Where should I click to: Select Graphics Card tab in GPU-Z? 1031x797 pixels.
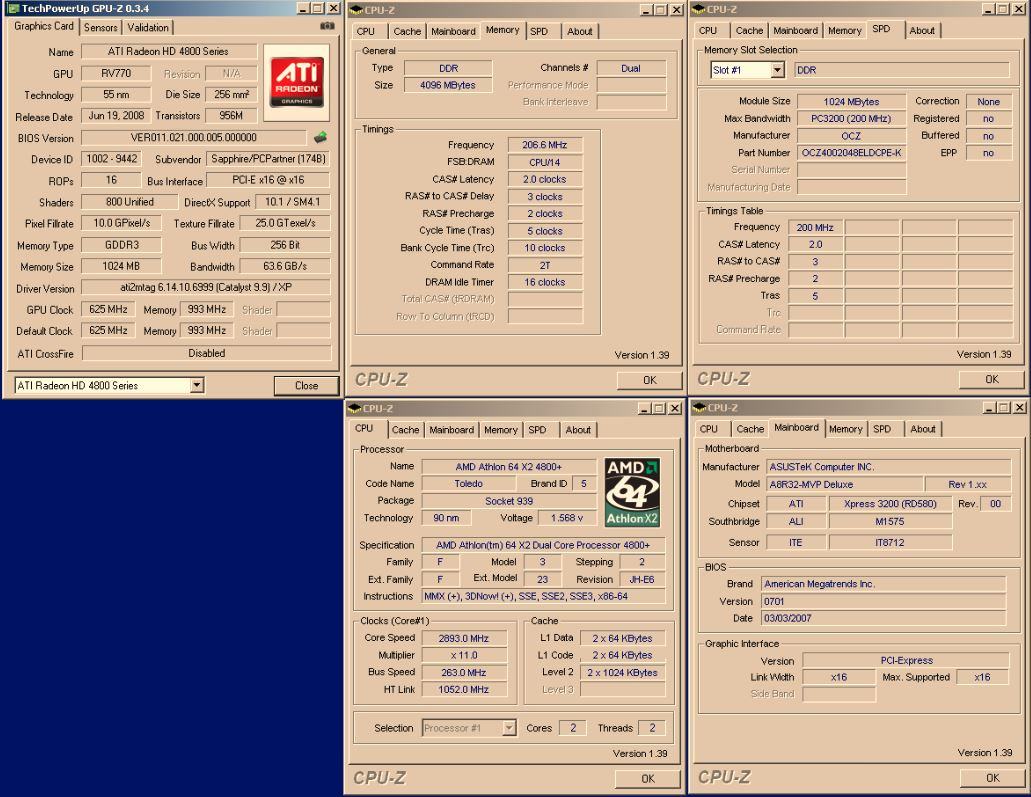(44, 26)
